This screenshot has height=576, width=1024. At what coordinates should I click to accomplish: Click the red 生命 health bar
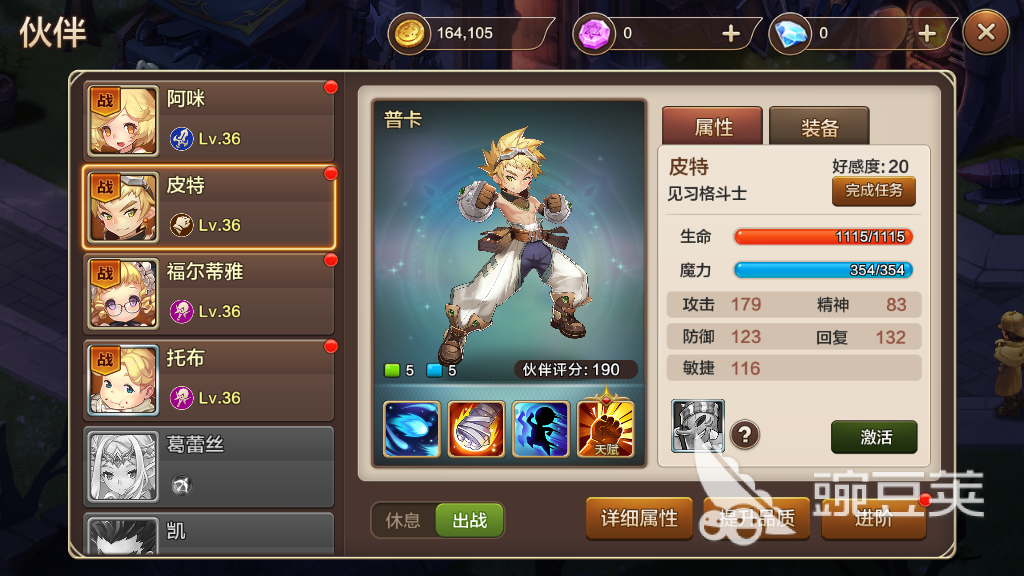[823, 236]
